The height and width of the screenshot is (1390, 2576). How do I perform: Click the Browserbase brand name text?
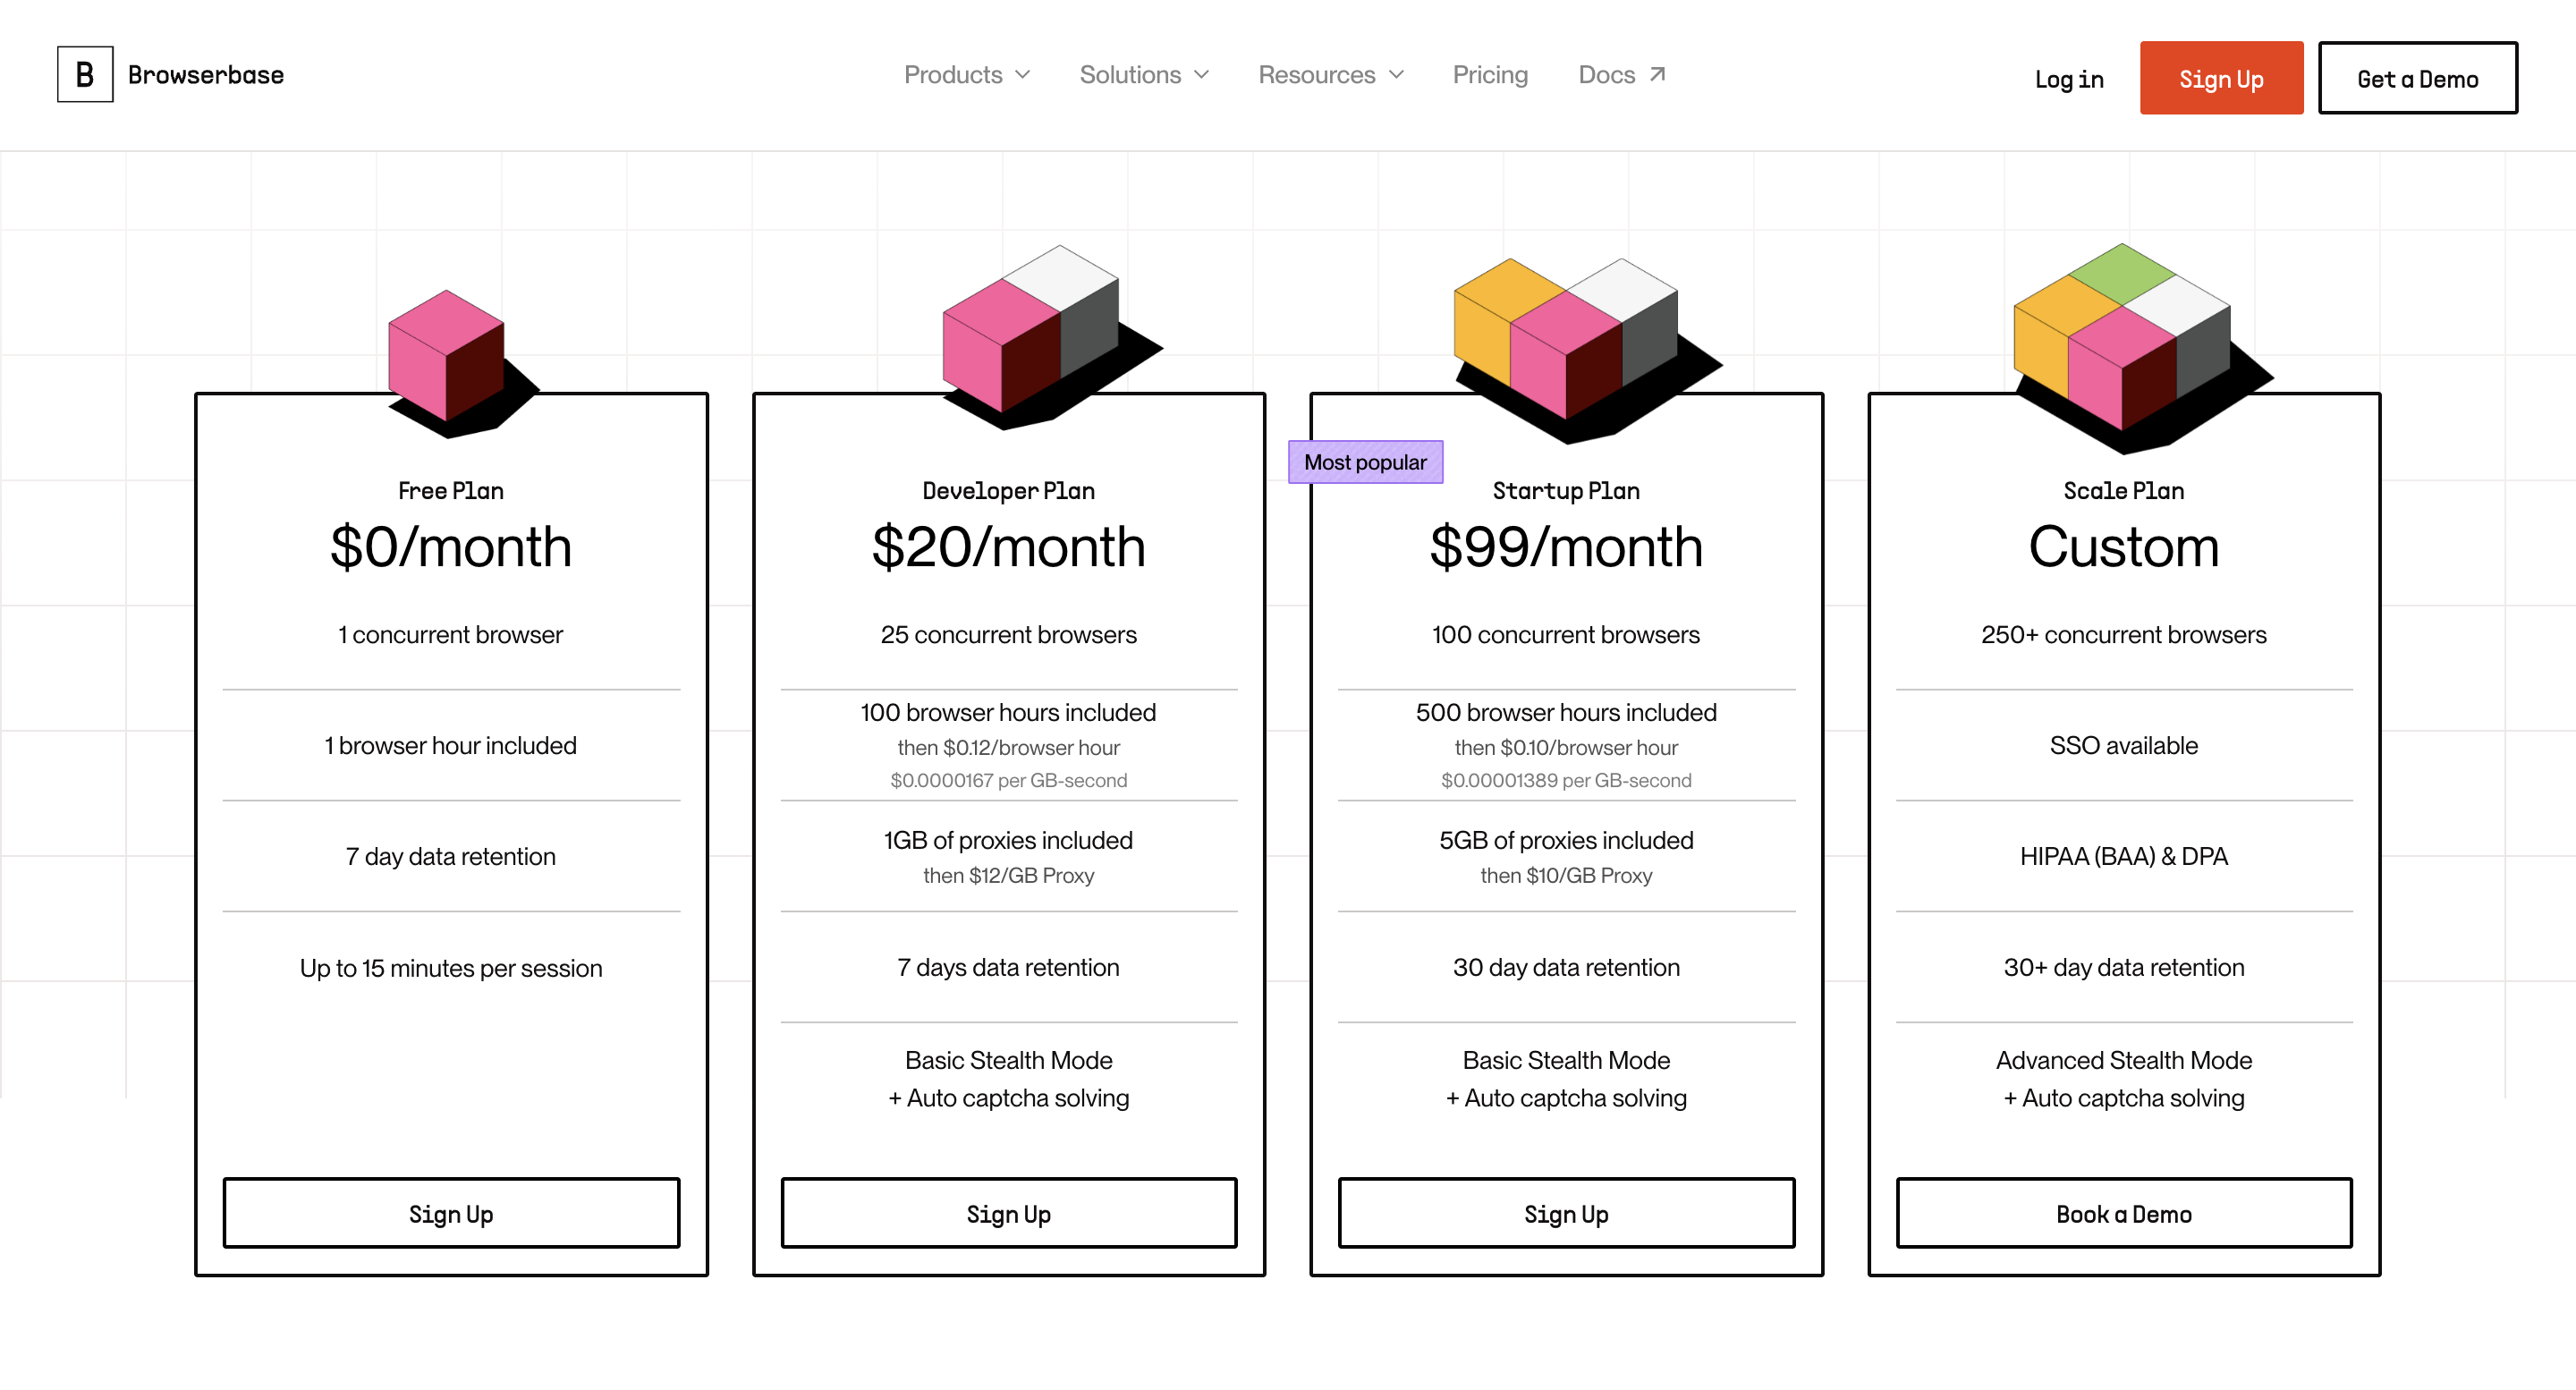tap(206, 75)
